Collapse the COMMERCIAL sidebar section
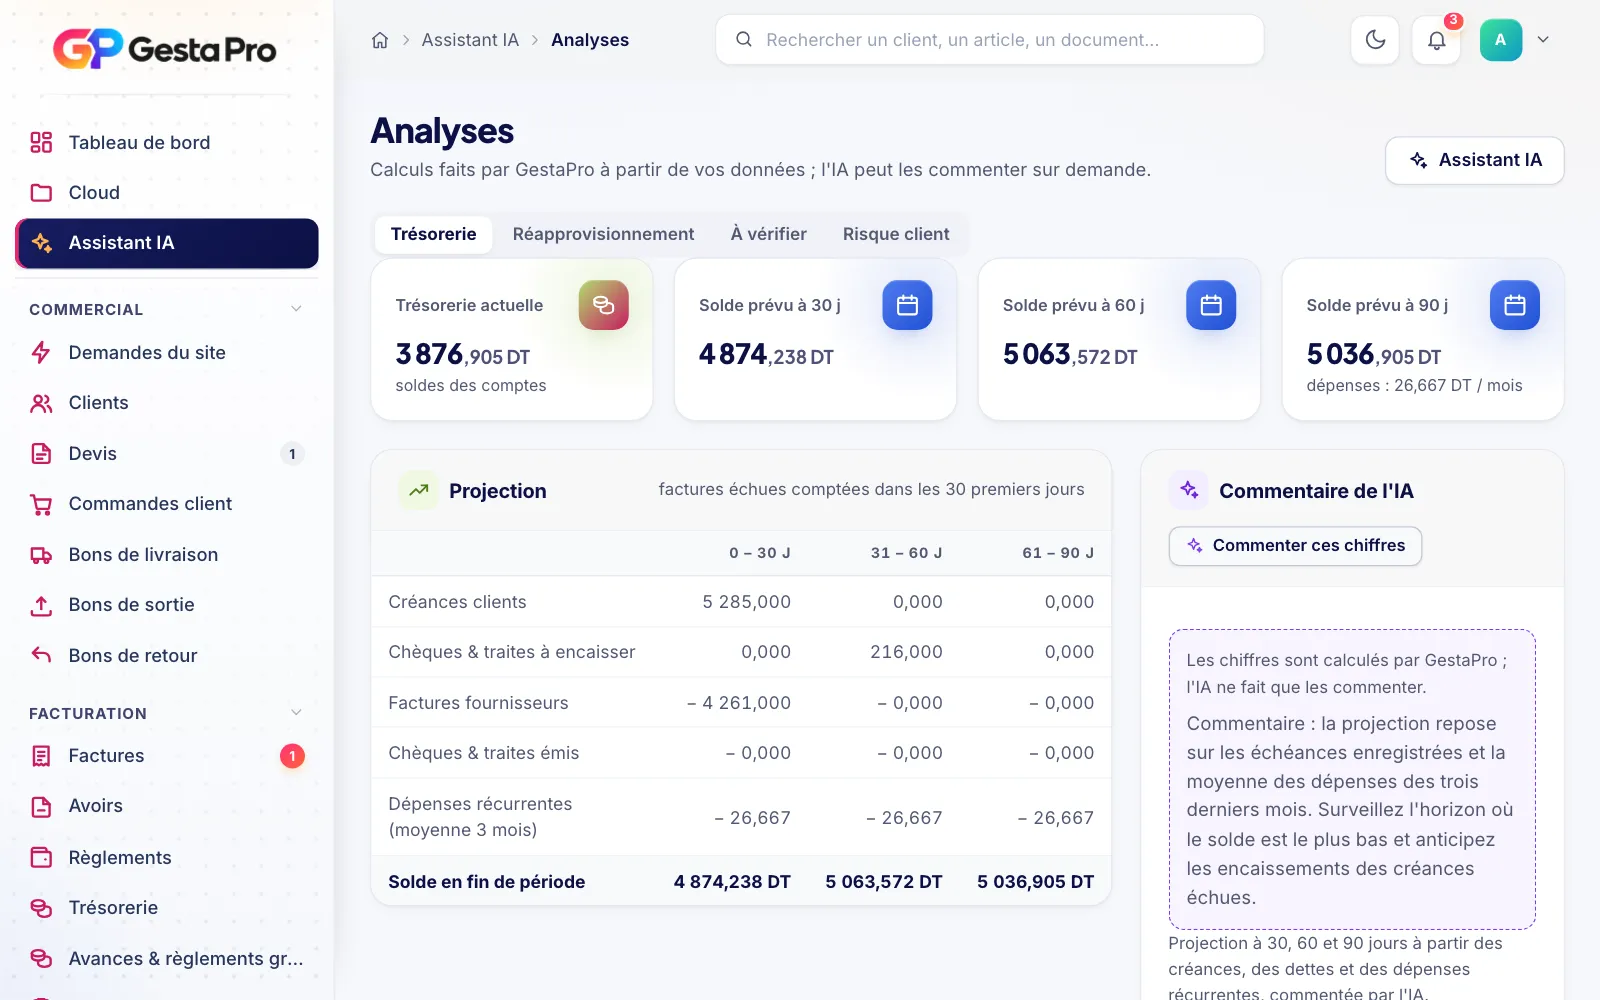This screenshot has width=1600, height=1000. (296, 309)
